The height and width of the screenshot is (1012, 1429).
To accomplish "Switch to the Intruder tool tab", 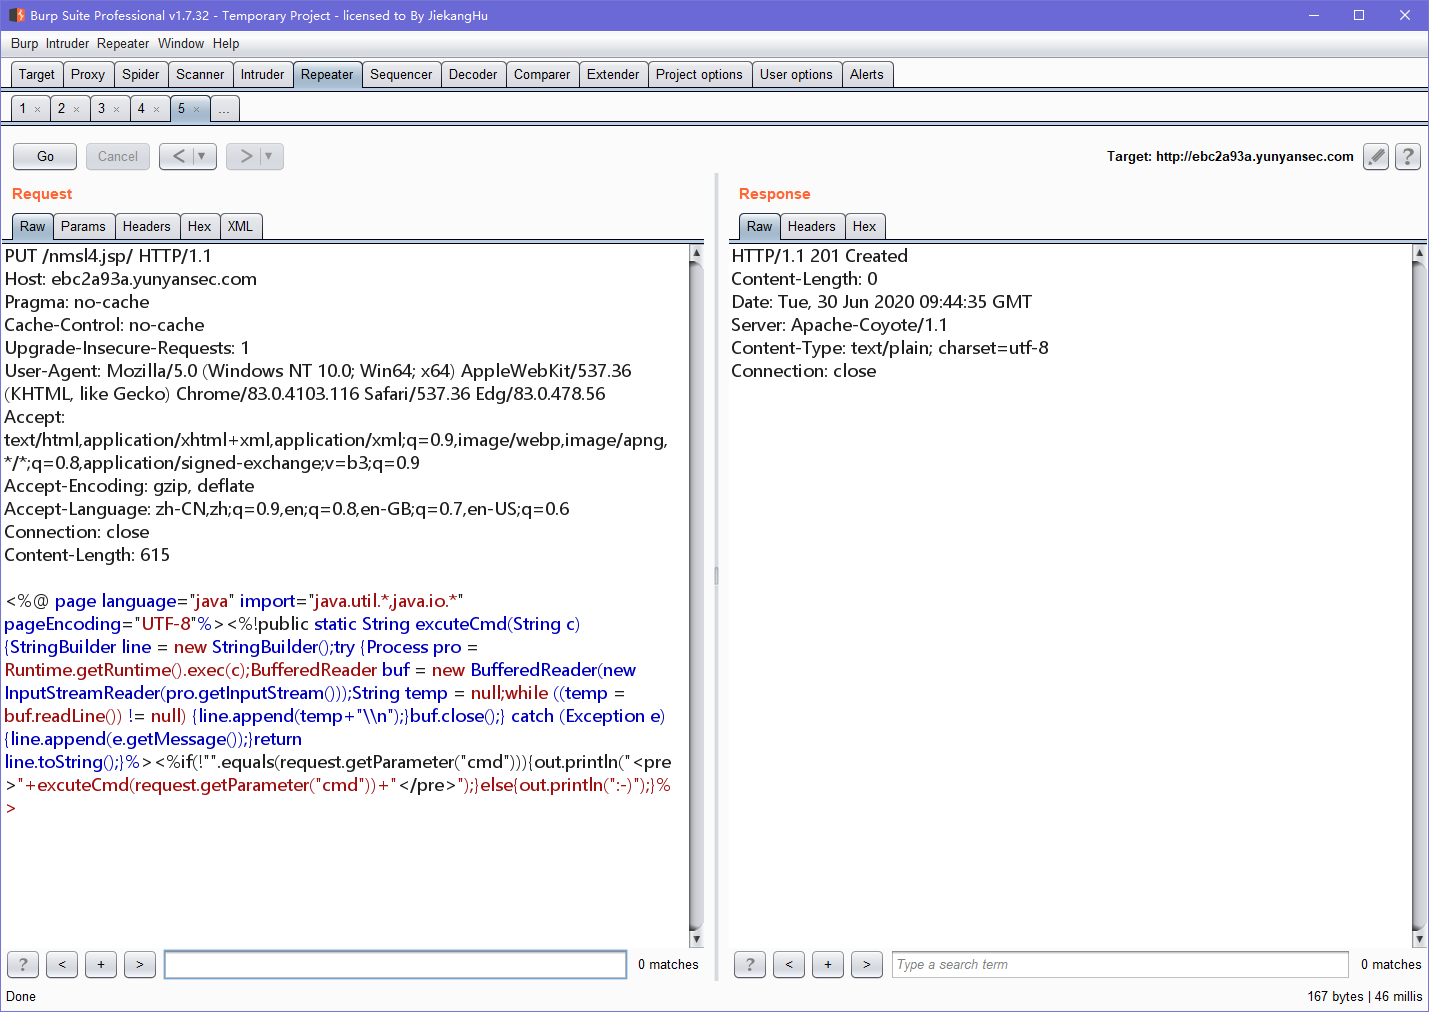I will [x=263, y=74].
